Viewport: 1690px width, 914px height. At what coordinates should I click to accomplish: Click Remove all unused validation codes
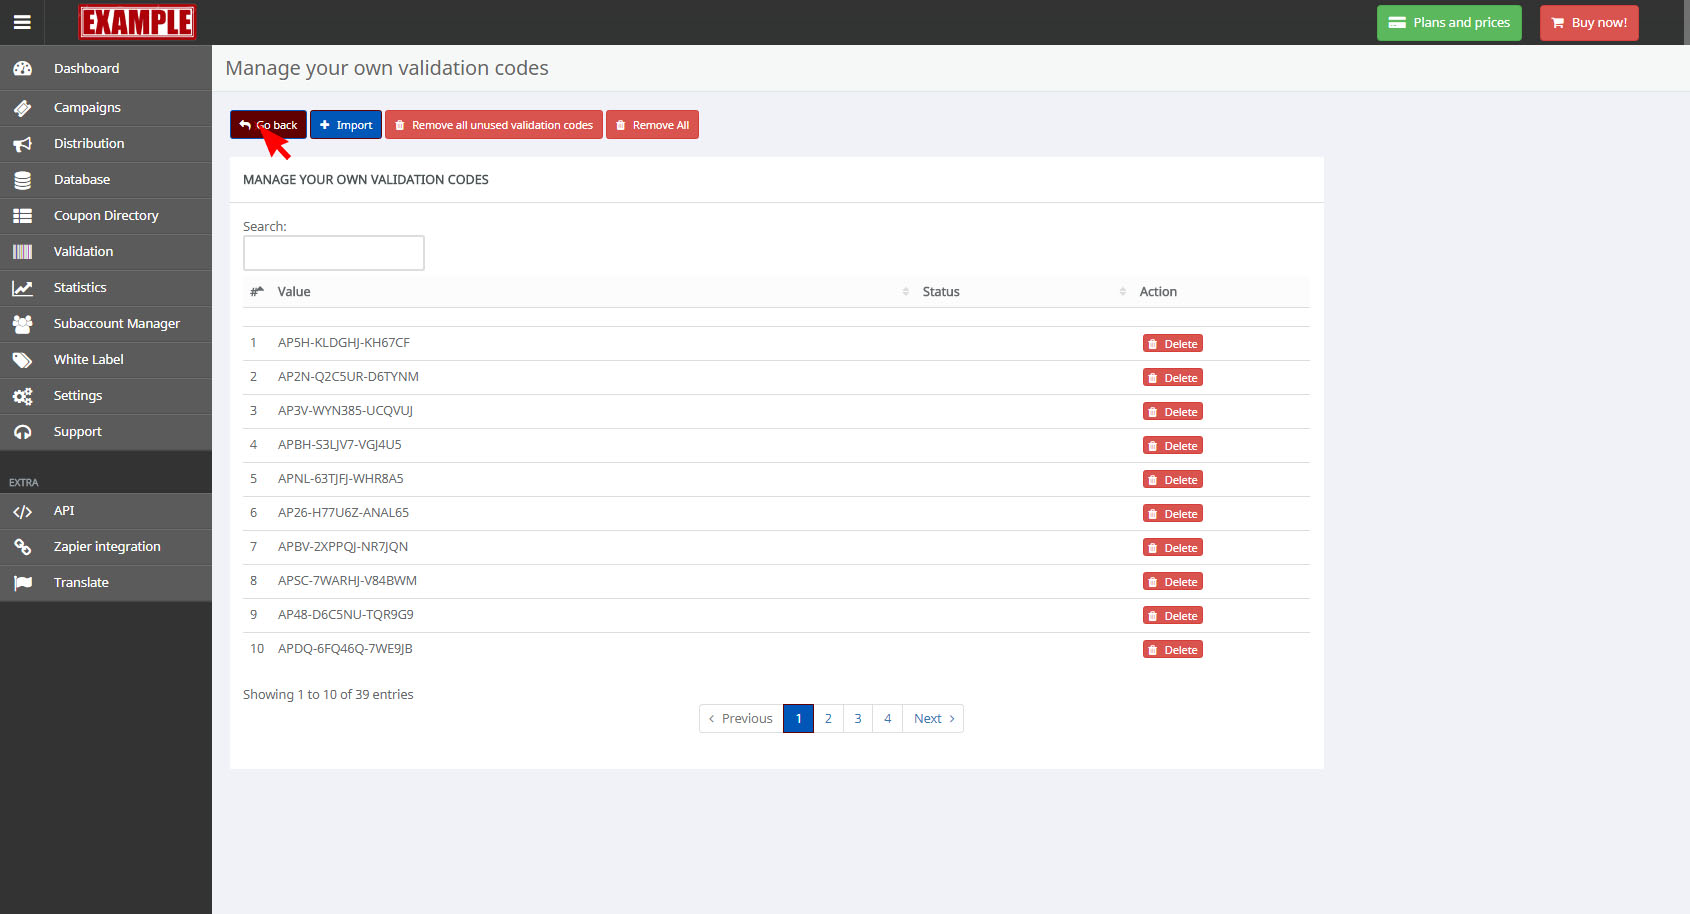click(x=494, y=125)
